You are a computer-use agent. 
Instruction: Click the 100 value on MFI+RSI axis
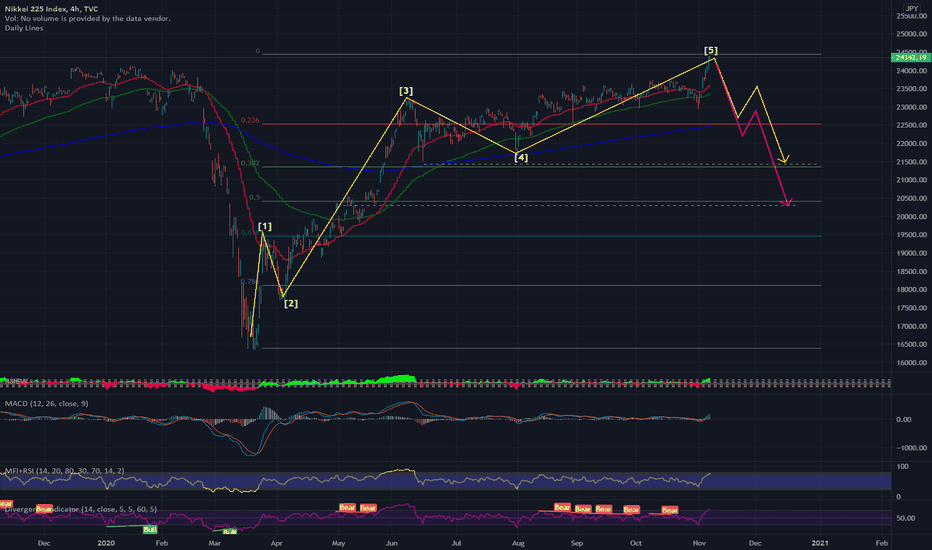coord(902,467)
